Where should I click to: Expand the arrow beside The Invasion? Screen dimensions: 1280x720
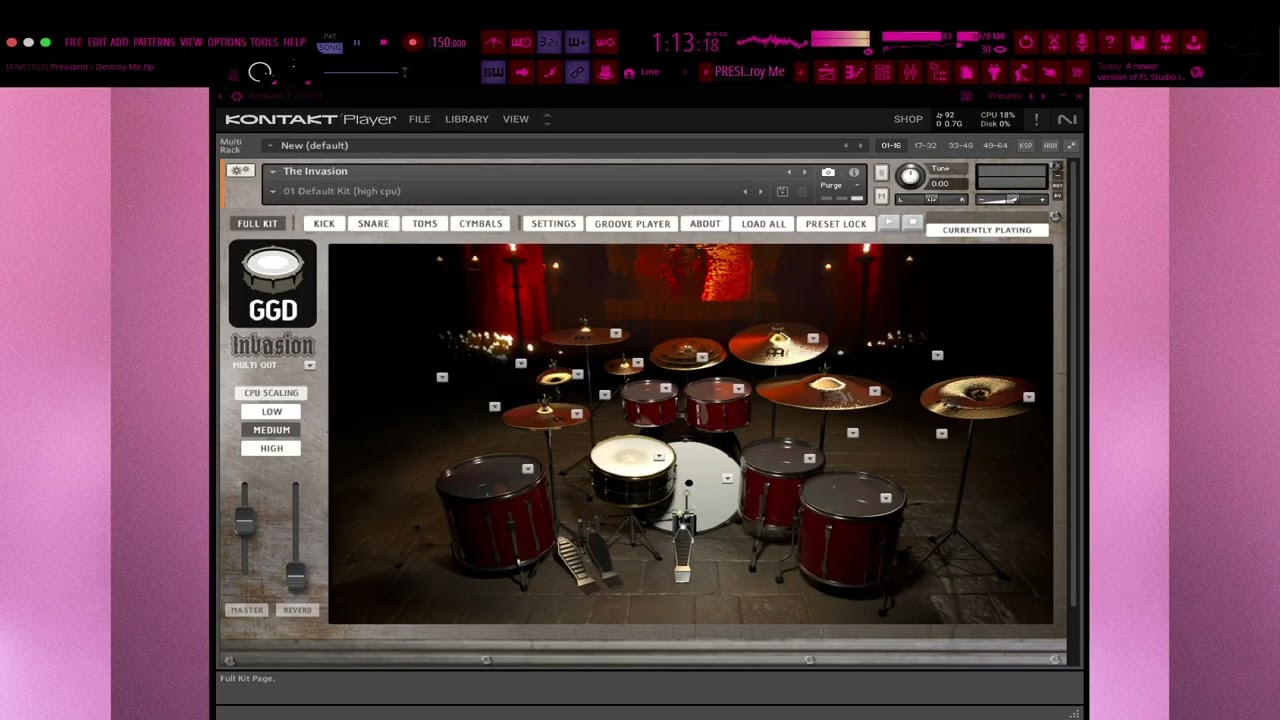(272, 171)
